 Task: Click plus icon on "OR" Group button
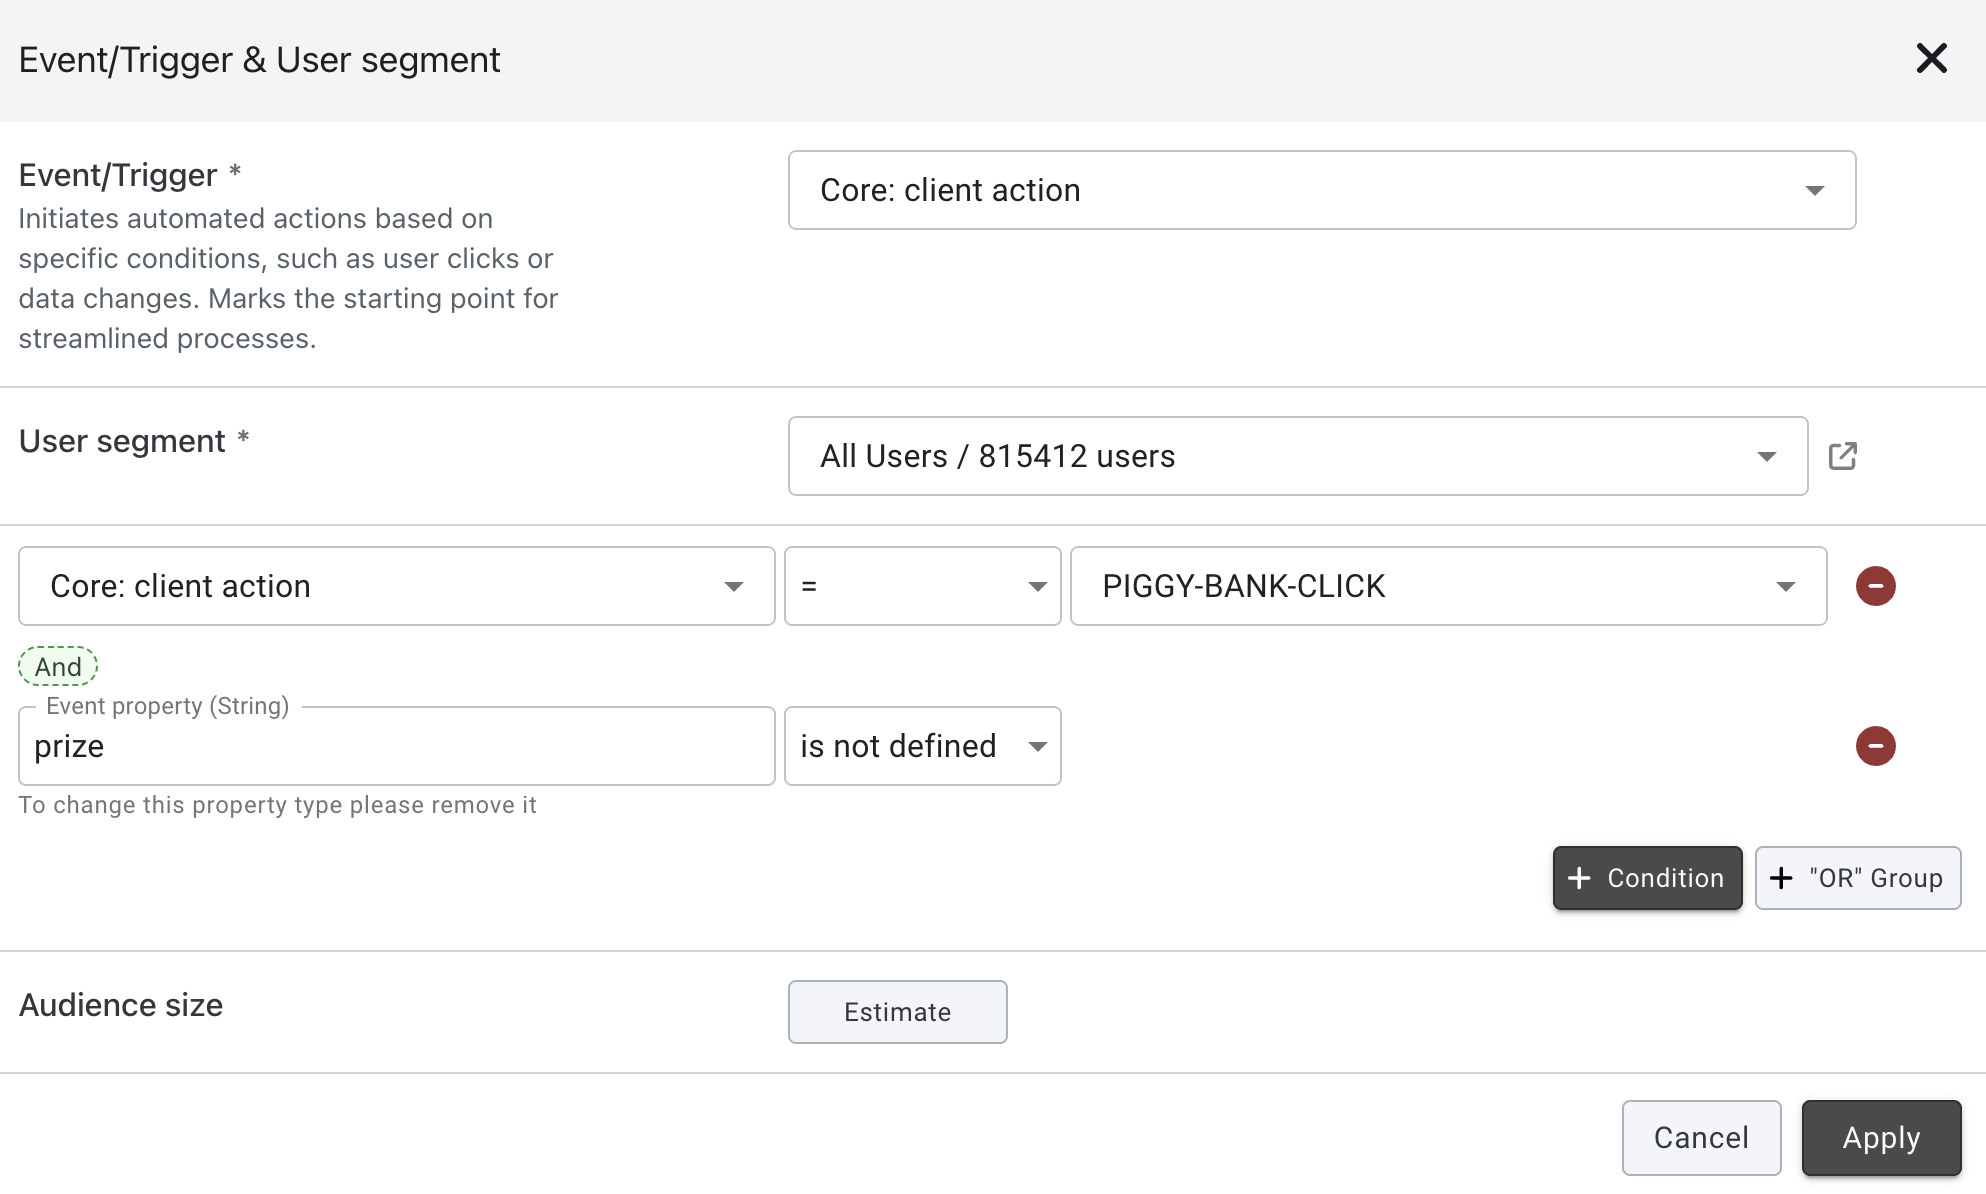(1781, 878)
